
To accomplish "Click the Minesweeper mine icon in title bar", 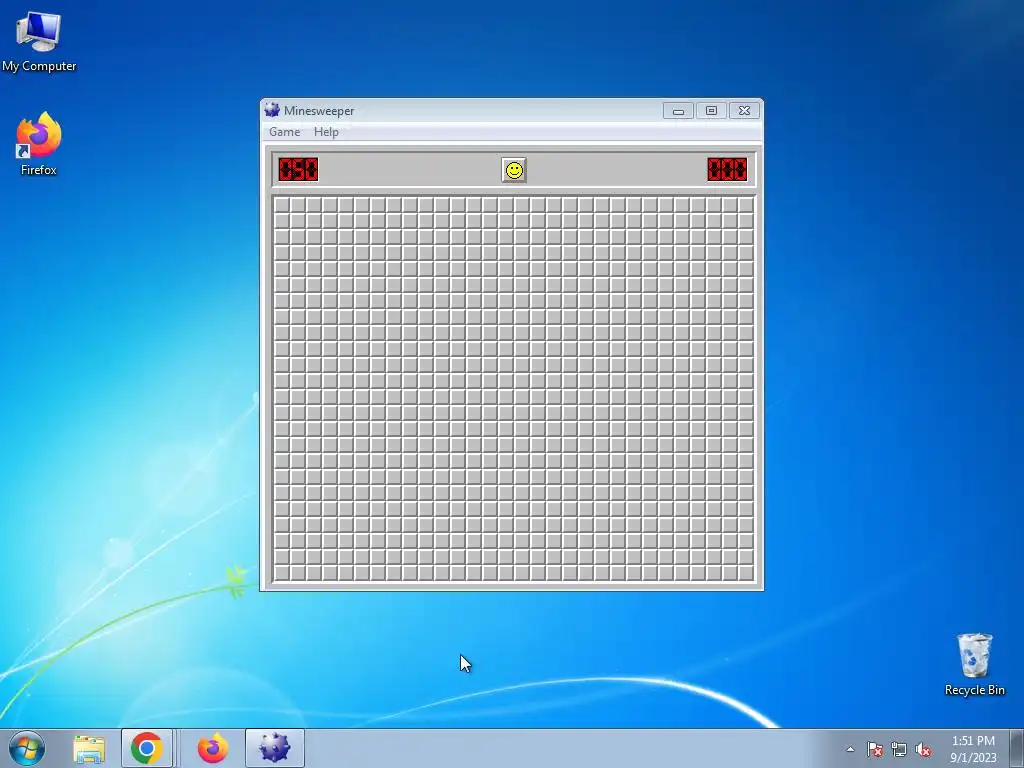I will pyautogui.click(x=272, y=110).
